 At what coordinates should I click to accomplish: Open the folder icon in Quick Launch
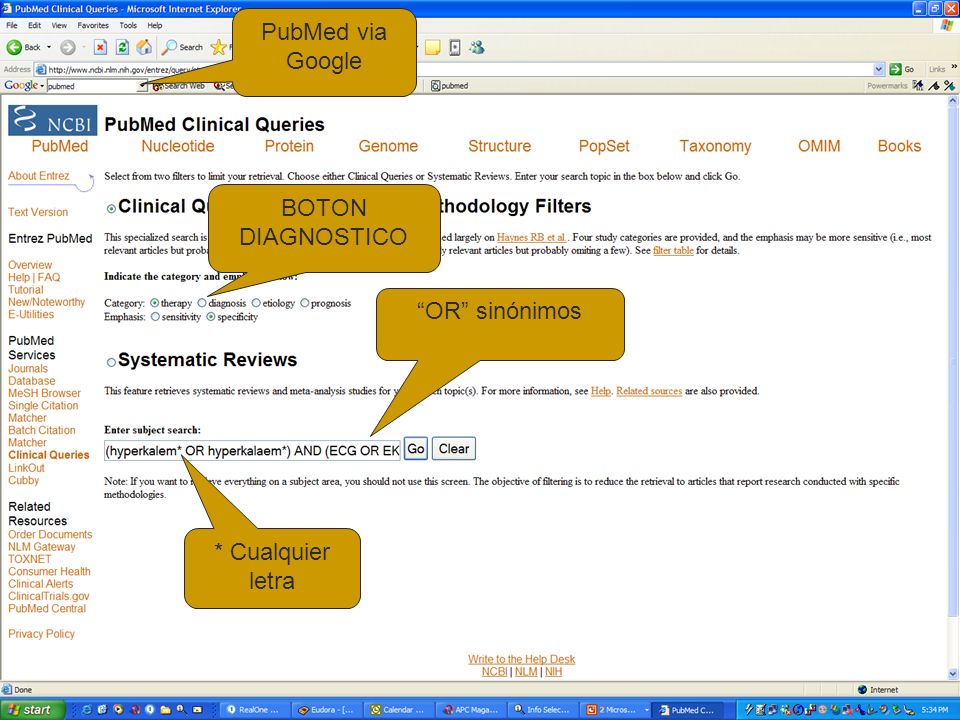165,710
